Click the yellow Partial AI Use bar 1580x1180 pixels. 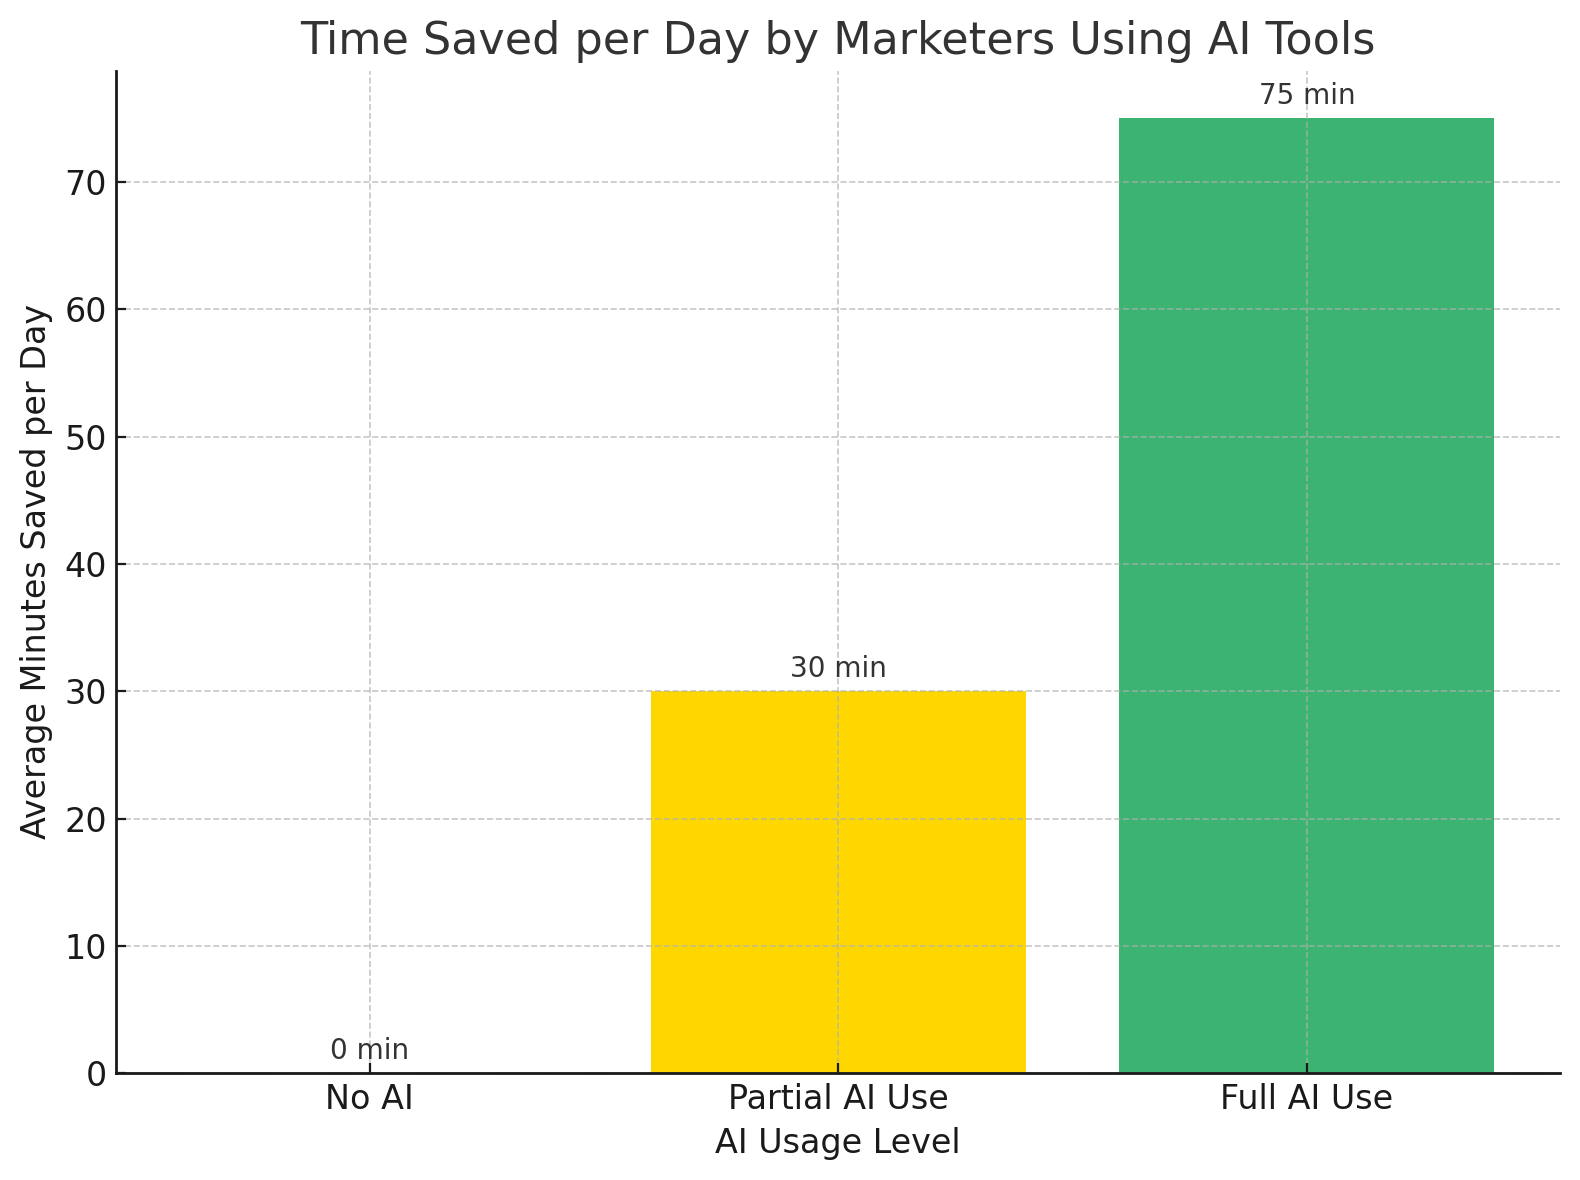(838, 882)
